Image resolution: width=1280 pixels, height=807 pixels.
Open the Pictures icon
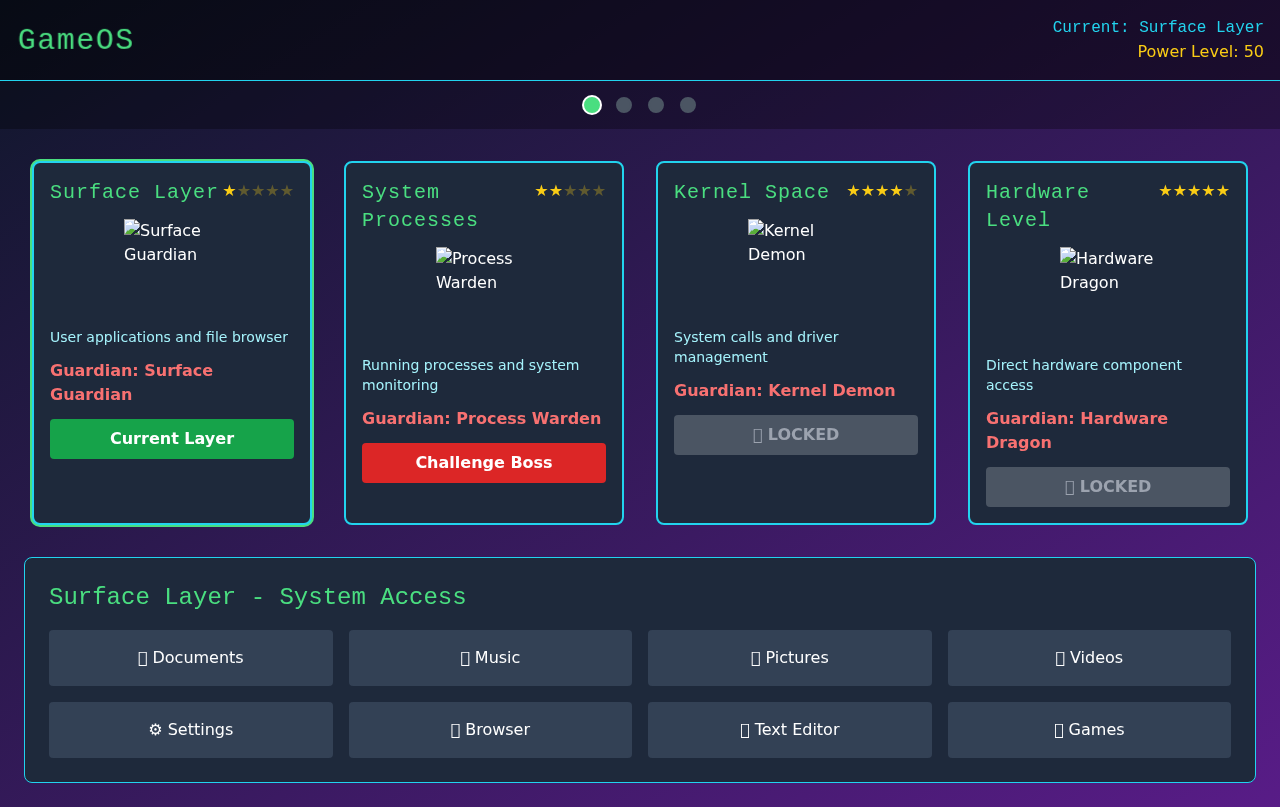tap(790, 657)
